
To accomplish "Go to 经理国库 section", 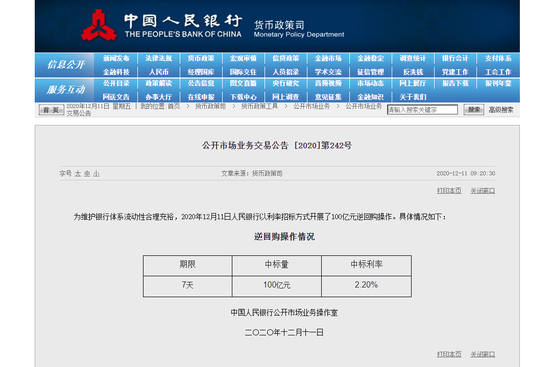I will (x=201, y=72).
